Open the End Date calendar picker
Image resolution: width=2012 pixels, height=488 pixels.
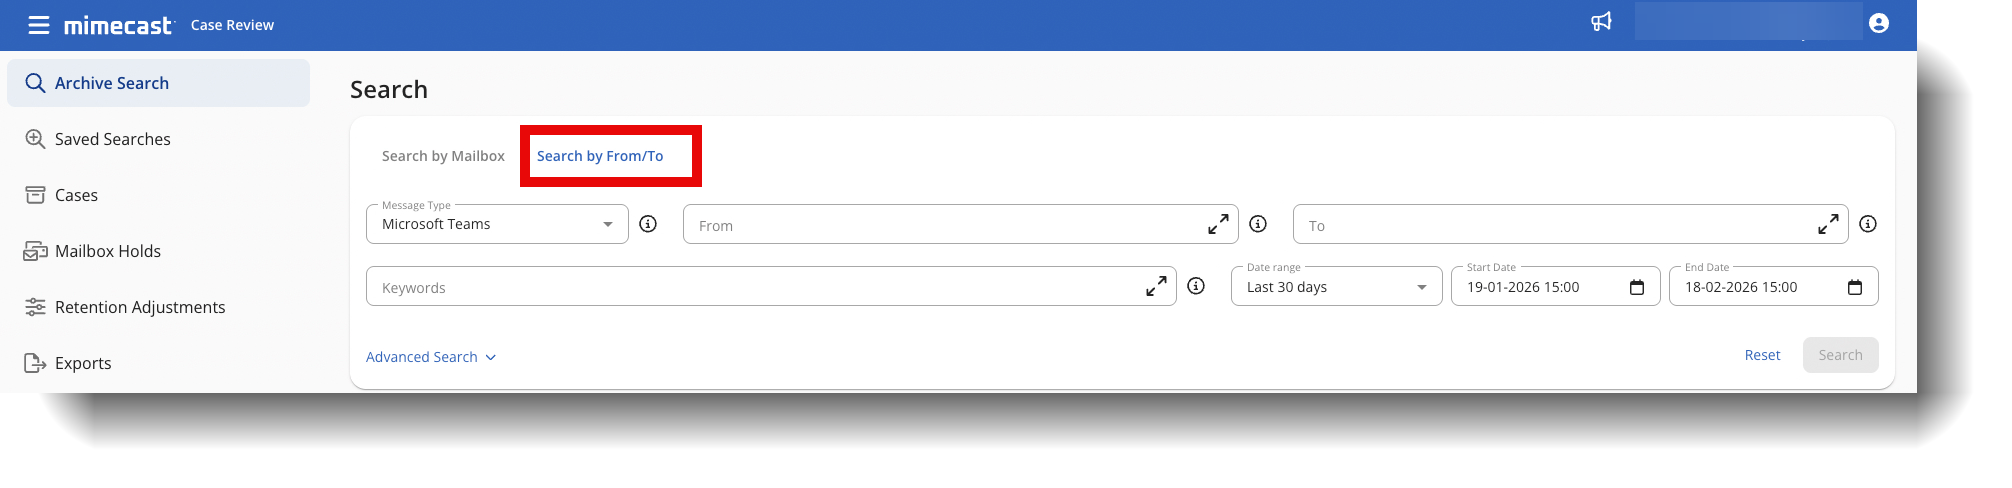[x=1854, y=288]
